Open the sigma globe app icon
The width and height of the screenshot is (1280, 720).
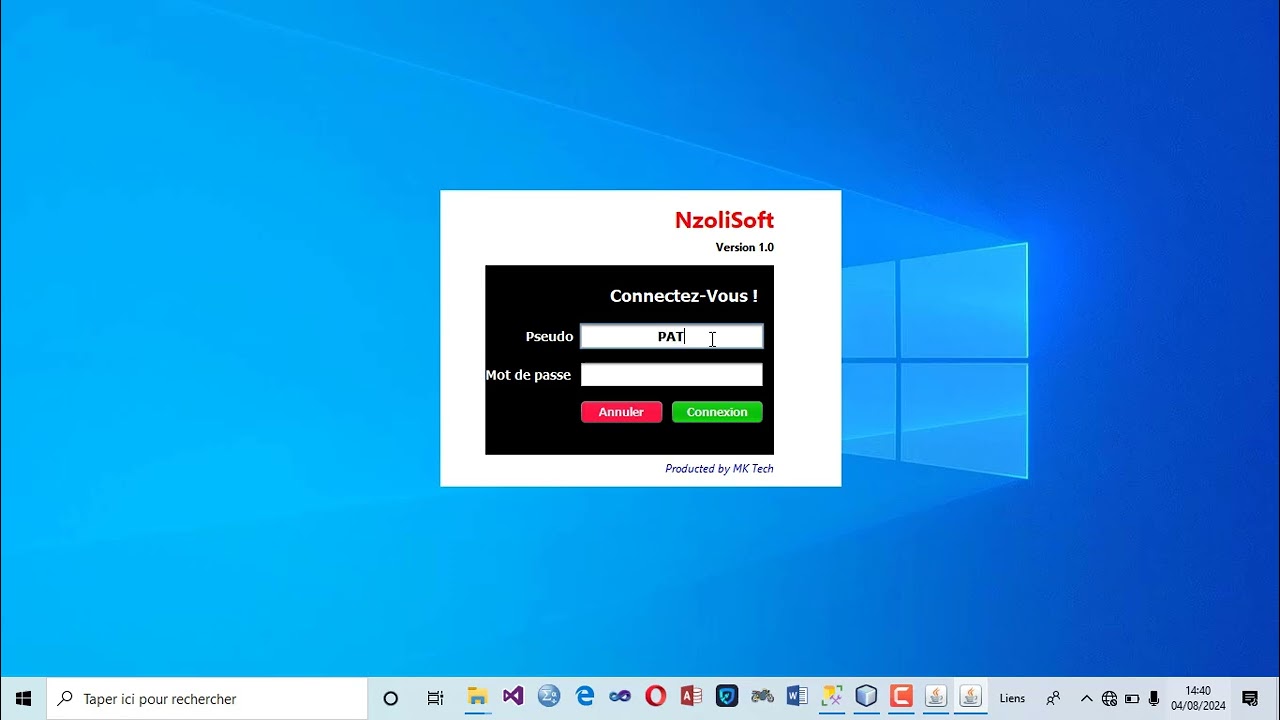click(549, 696)
